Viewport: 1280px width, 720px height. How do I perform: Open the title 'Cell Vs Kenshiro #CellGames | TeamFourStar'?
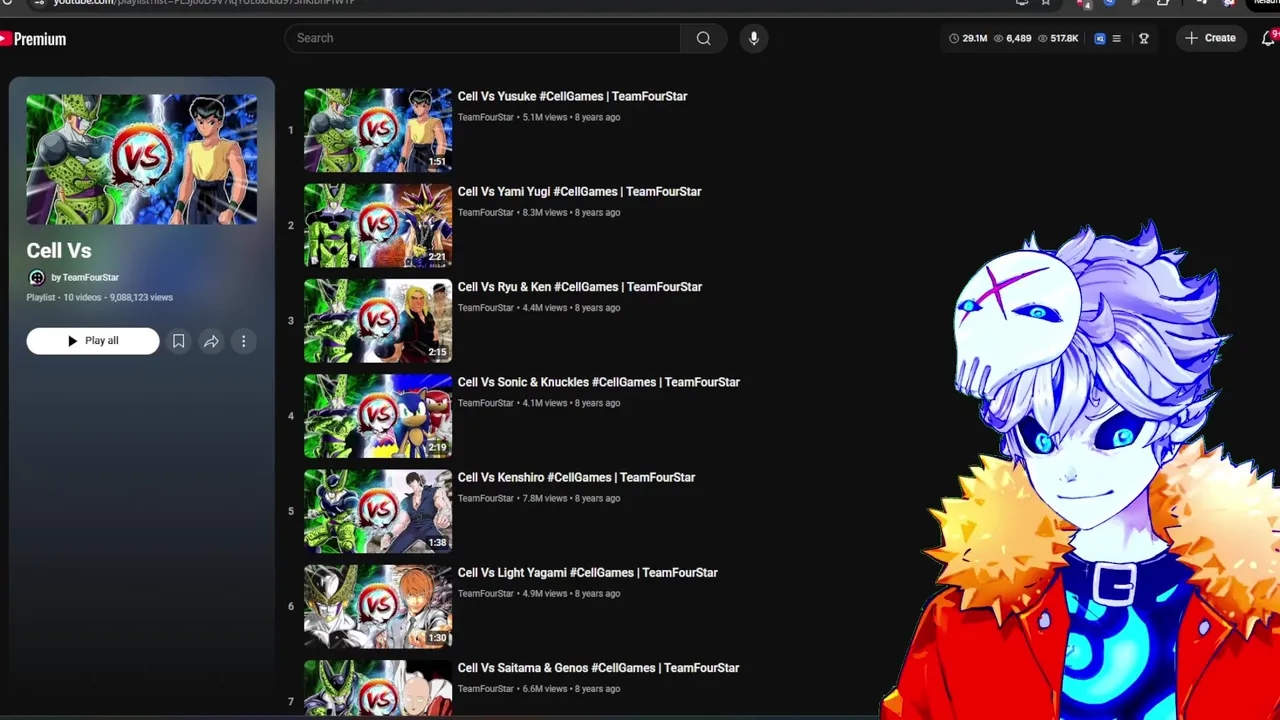pos(576,478)
